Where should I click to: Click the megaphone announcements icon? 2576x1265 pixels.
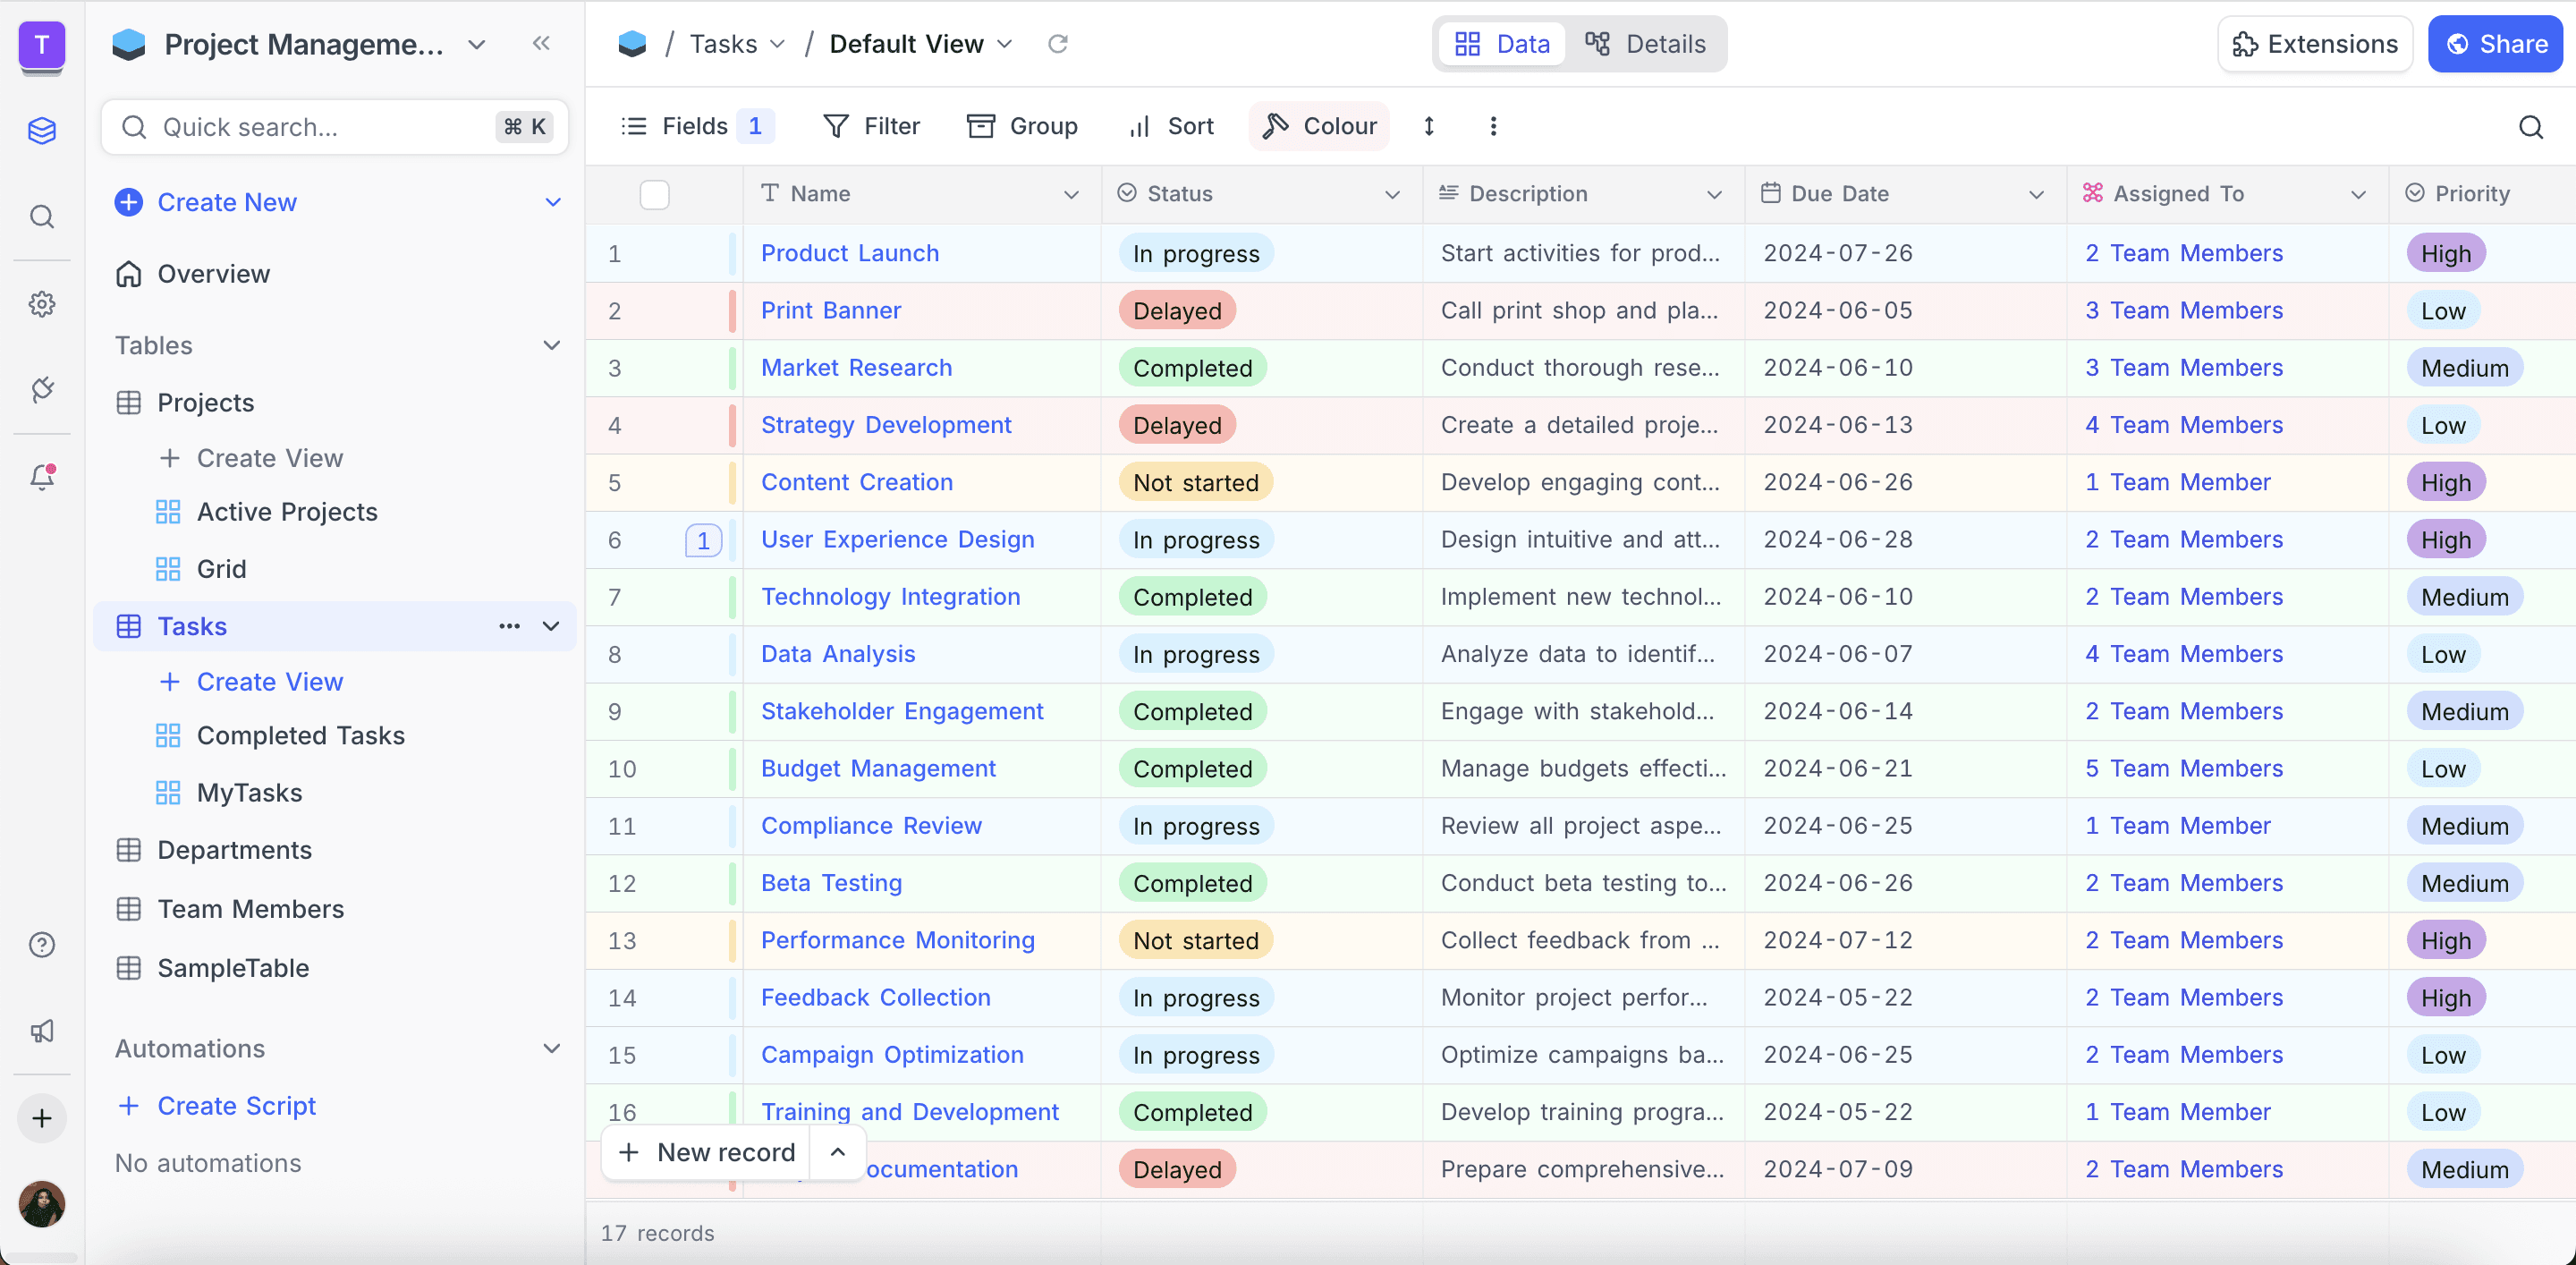tap(41, 1031)
